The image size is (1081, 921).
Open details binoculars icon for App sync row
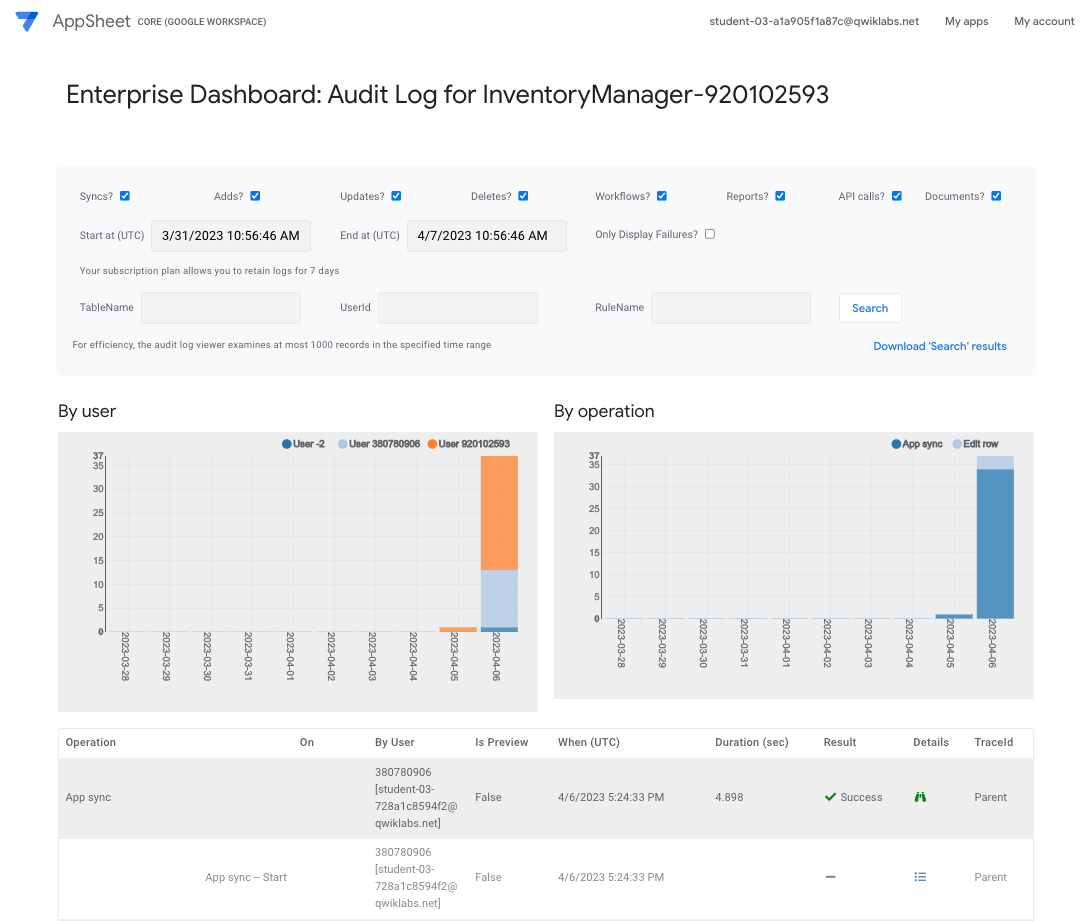[920, 797]
